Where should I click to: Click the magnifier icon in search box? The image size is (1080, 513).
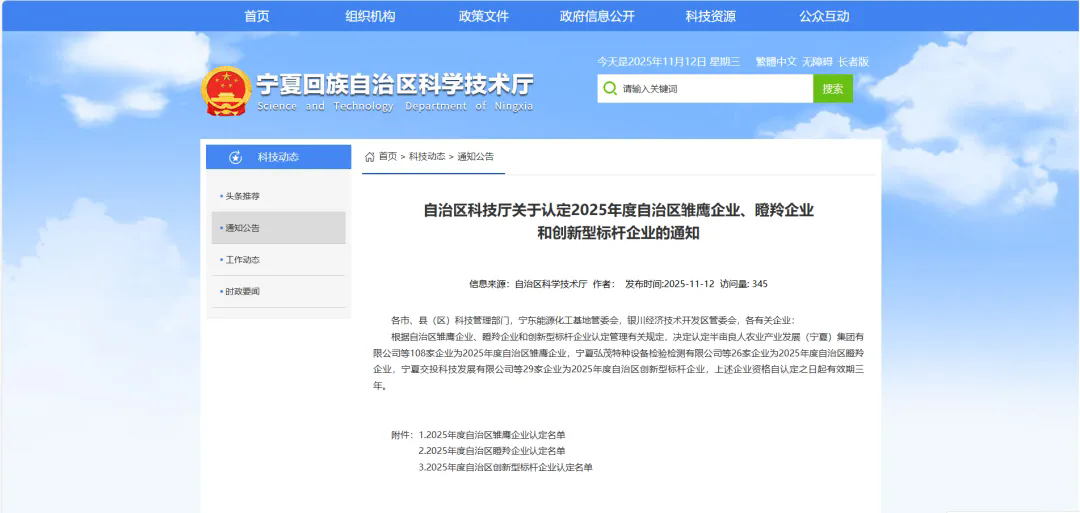pos(610,88)
